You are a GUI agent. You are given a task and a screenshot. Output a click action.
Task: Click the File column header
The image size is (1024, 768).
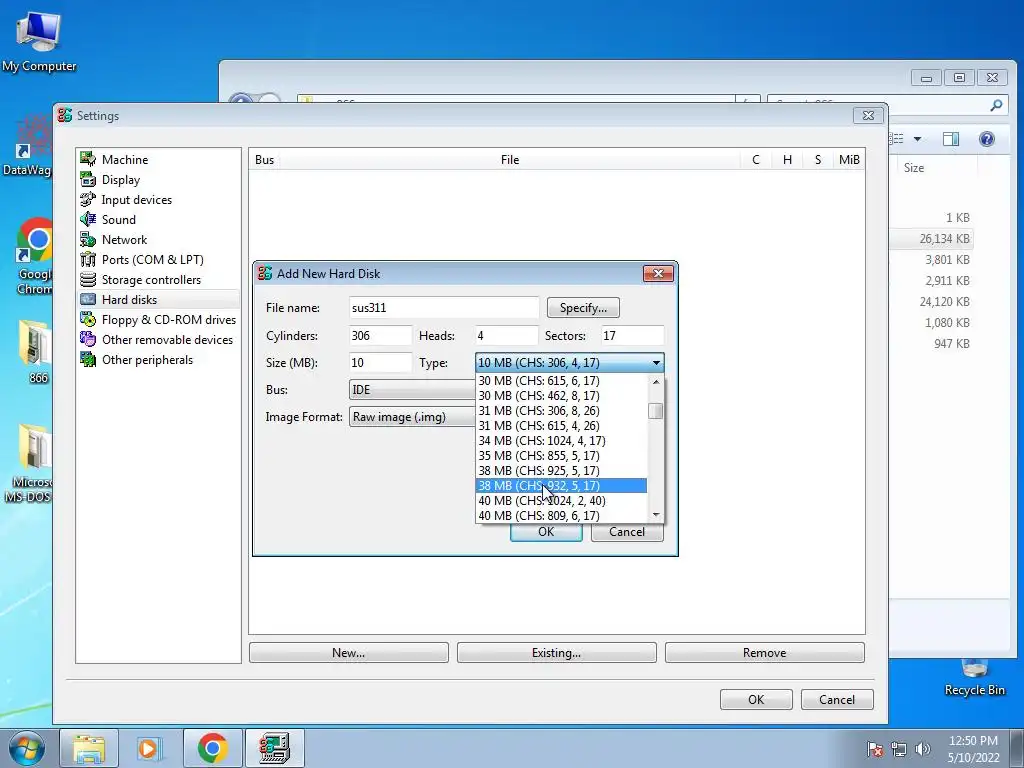coord(510,159)
